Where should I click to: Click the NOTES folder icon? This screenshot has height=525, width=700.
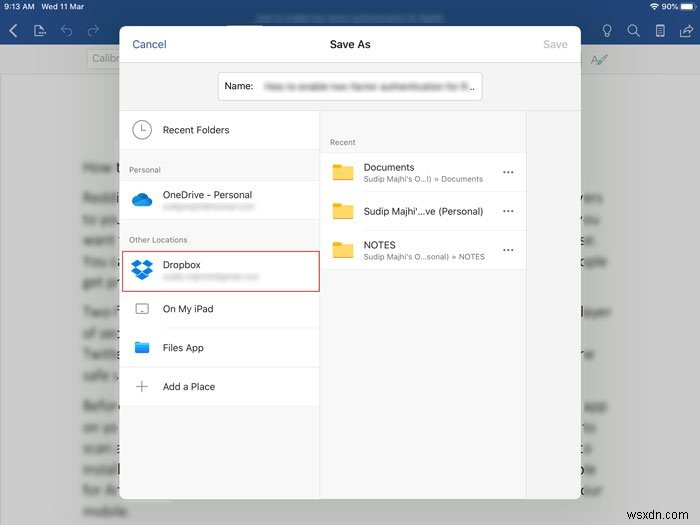(343, 250)
